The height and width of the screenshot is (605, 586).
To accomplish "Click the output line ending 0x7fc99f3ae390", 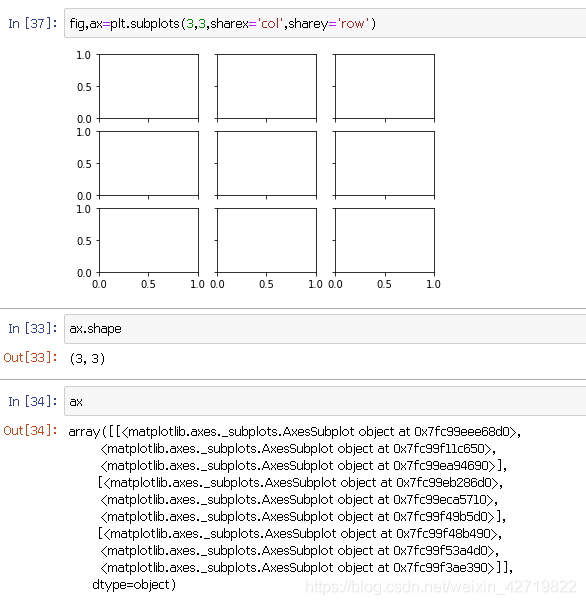I will click(x=306, y=568).
